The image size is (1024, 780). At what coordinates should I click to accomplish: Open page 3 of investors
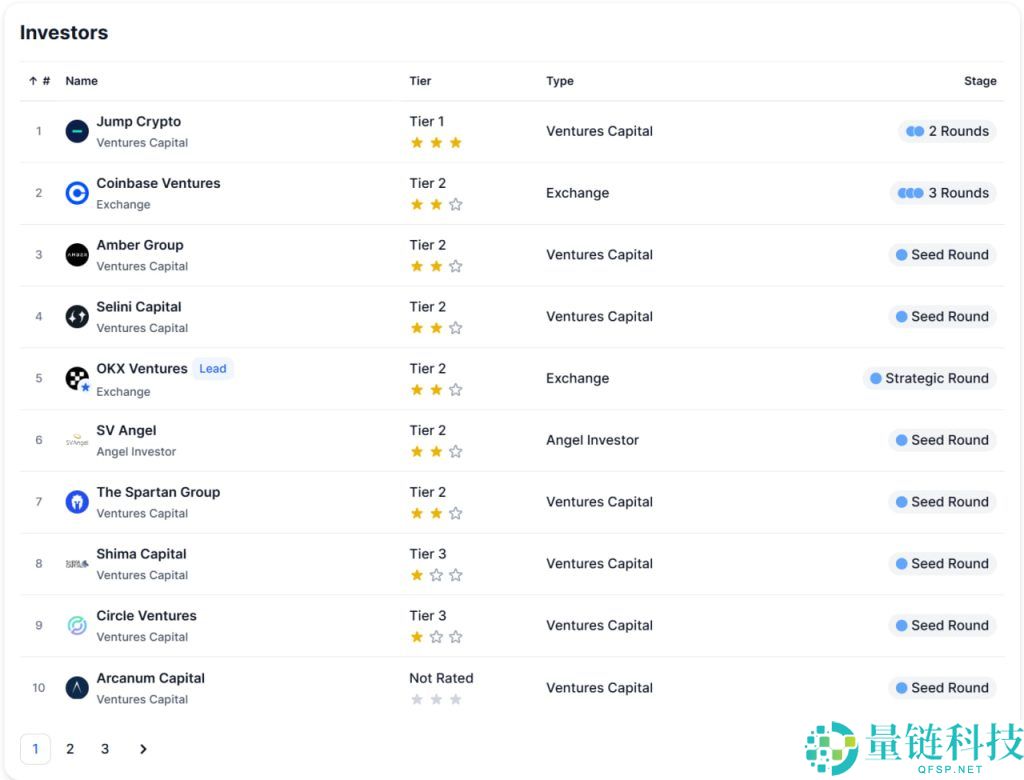coord(105,749)
